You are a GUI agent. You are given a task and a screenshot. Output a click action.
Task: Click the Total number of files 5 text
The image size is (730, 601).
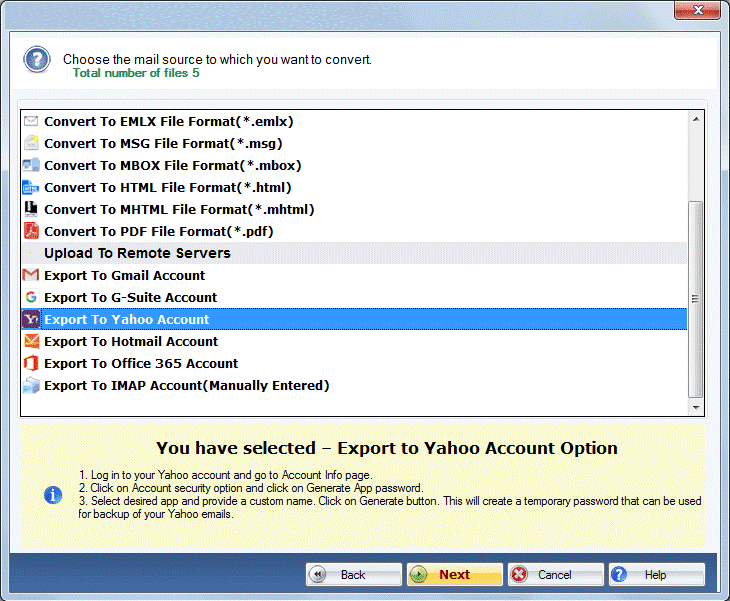[136, 73]
